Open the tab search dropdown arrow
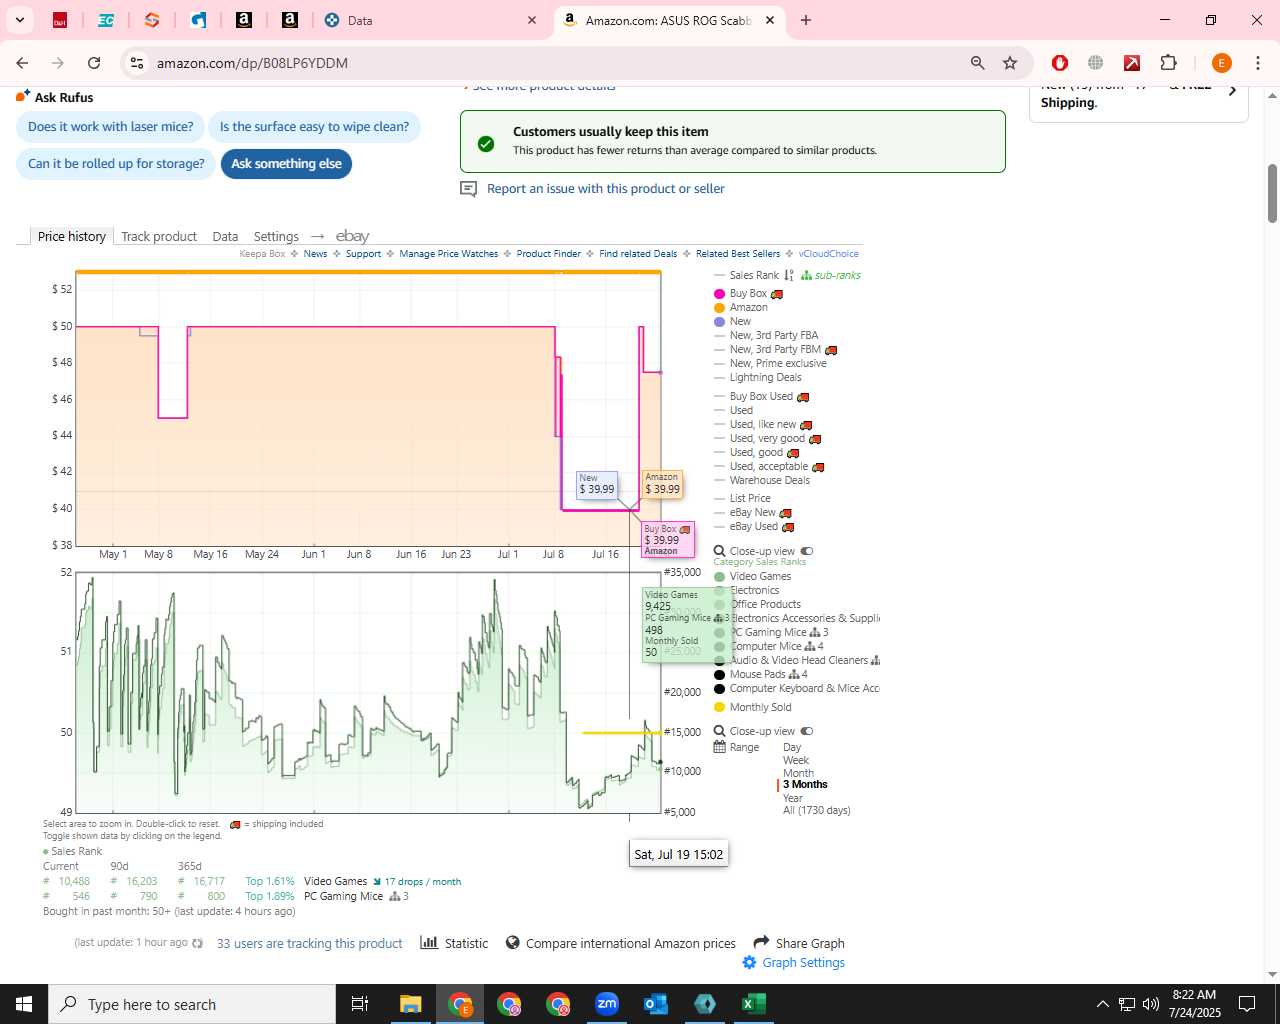 tap(20, 20)
